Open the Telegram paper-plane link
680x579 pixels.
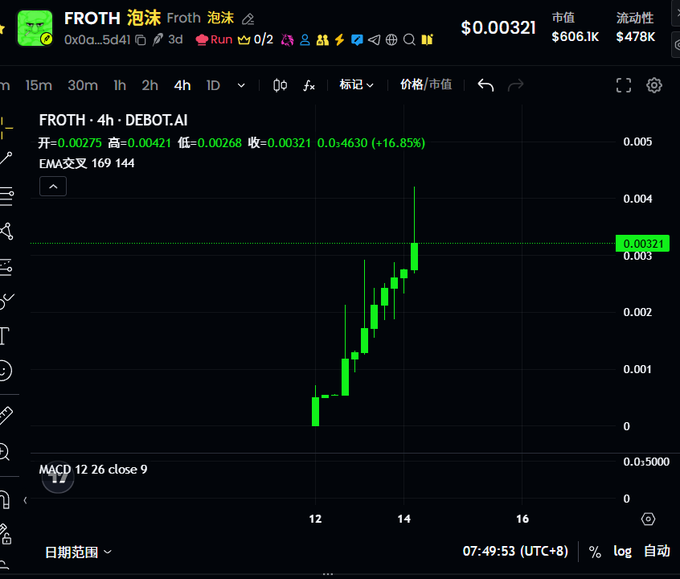coord(374,40)
